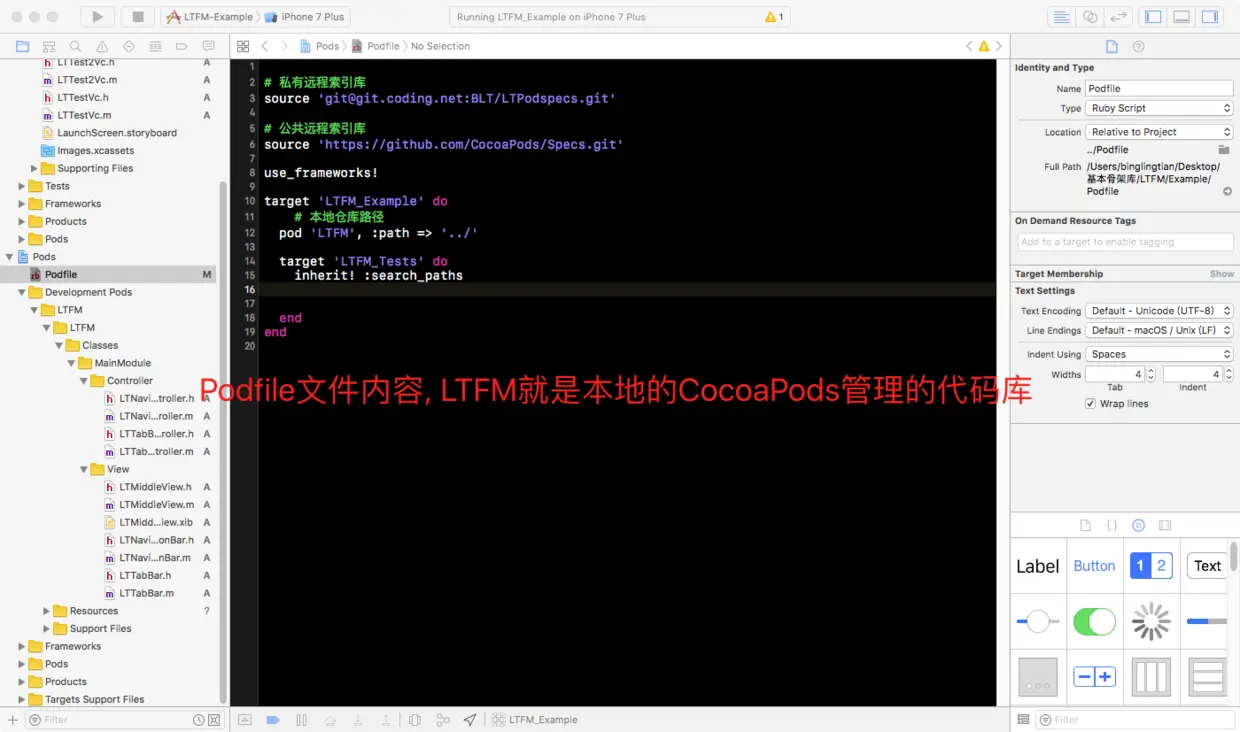This screenshot has width=1240, height=732.
Task: Open the Type dropdown Ruby Script
Action: pyautogui.click(x=1160, y=108)
